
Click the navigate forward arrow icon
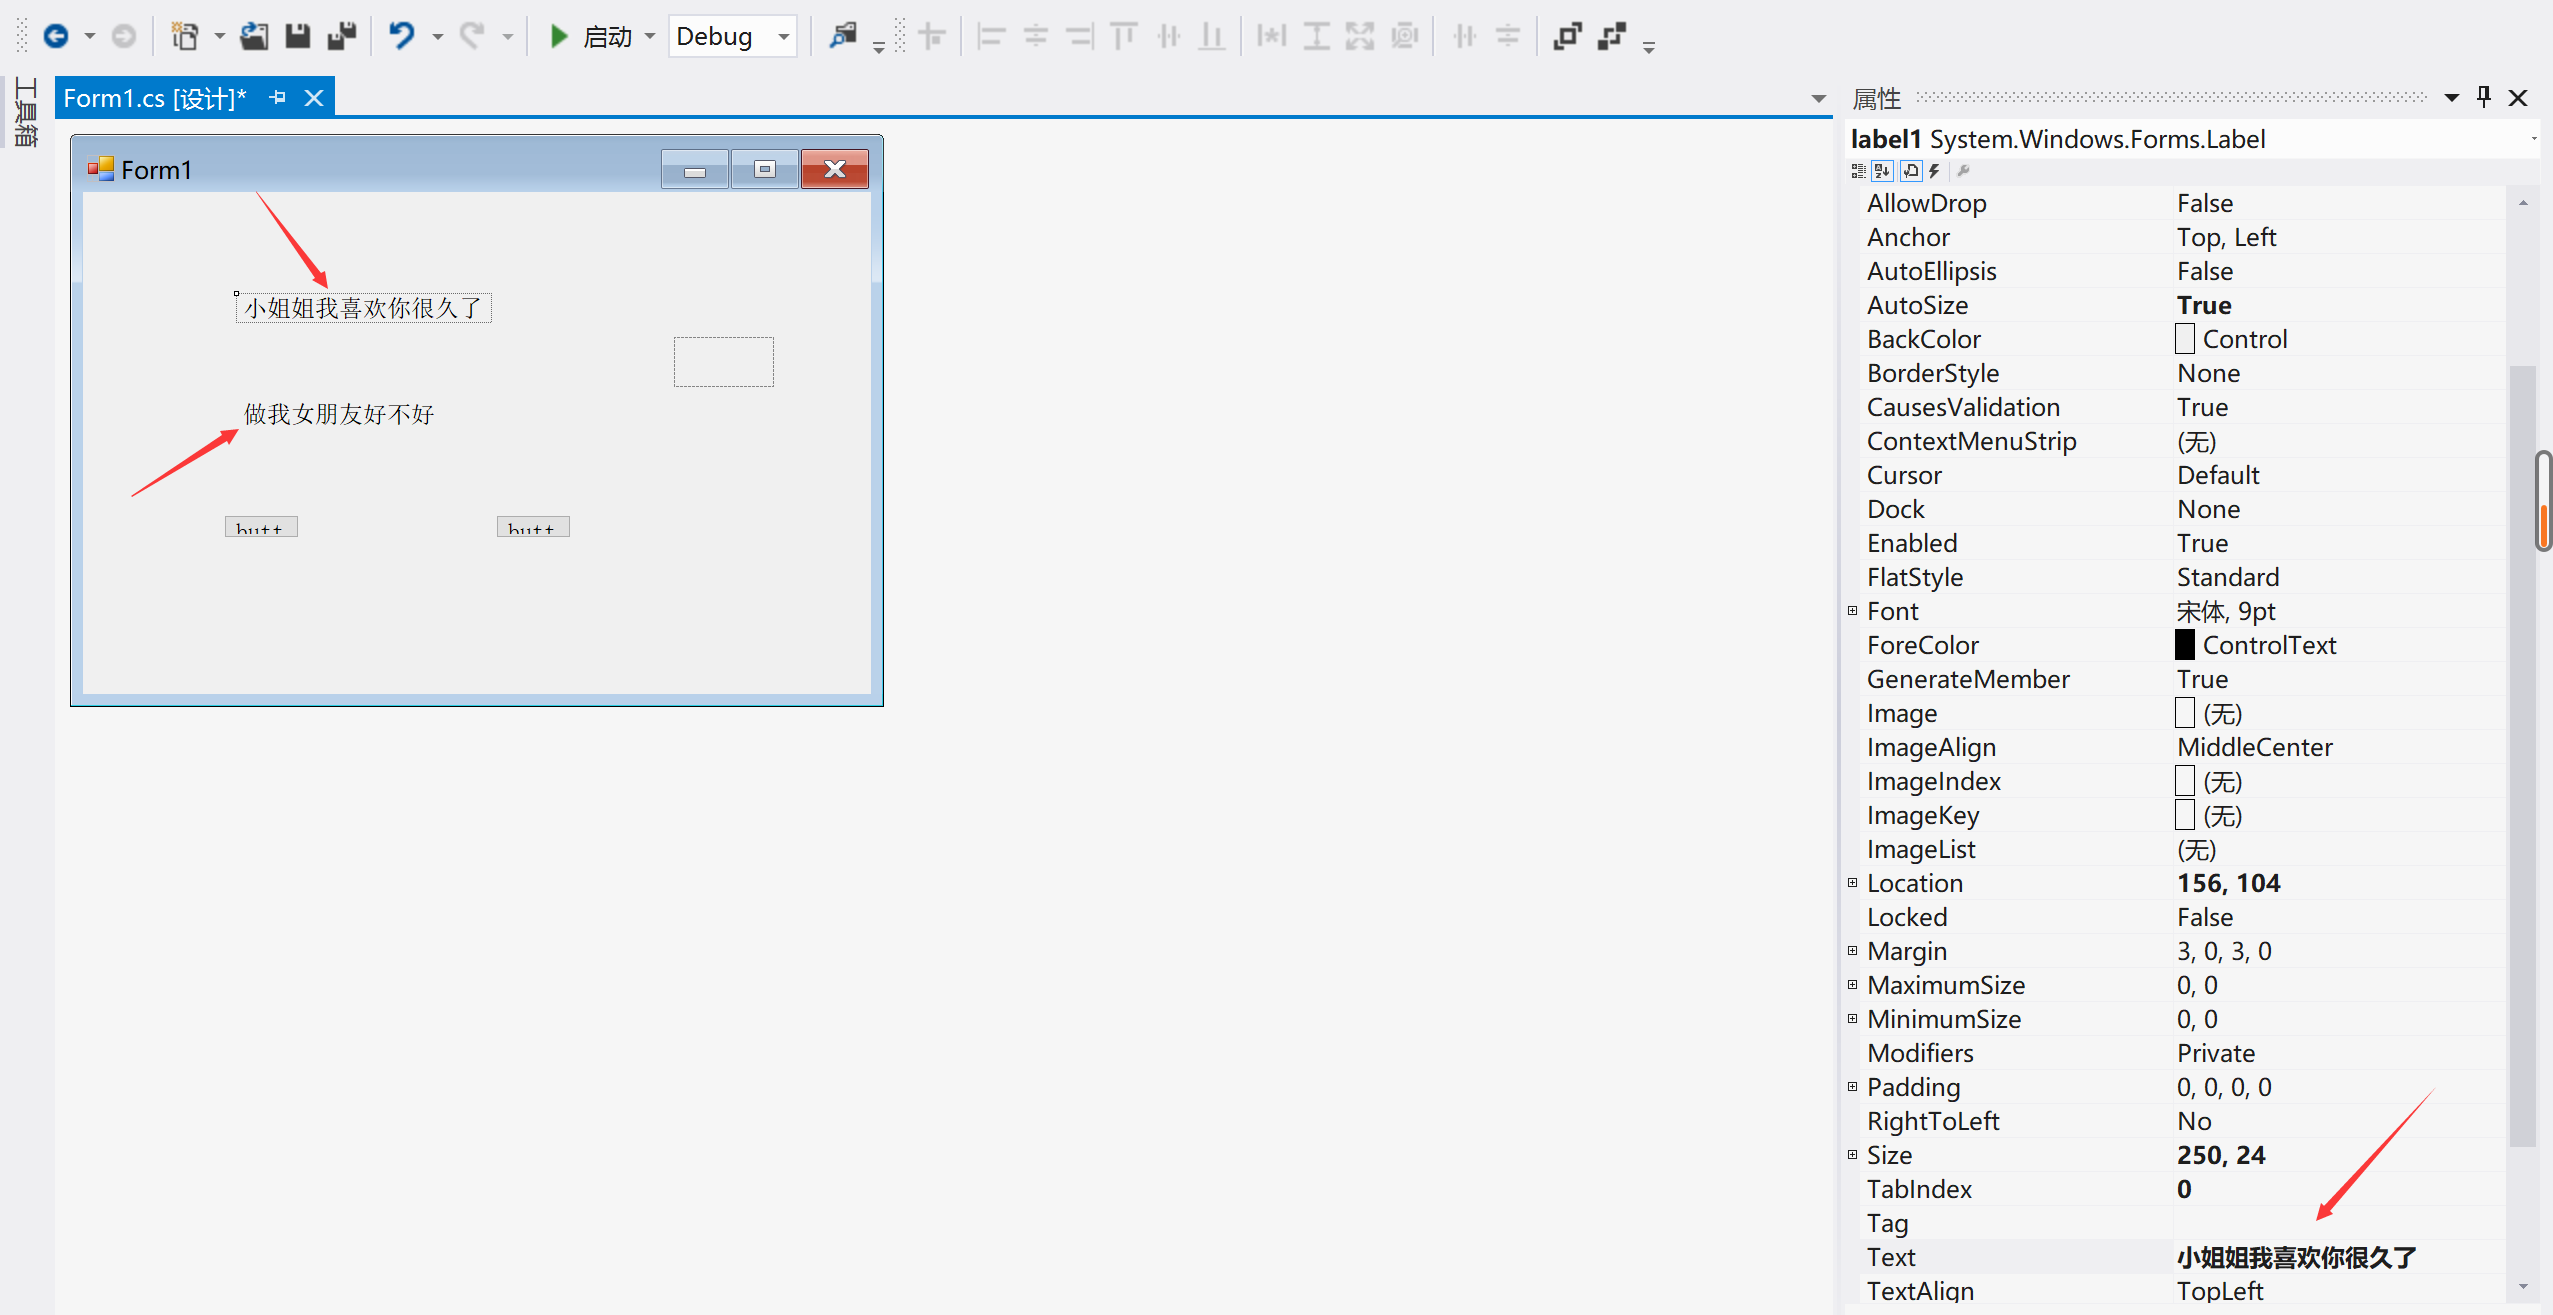(x=123, y=37)
